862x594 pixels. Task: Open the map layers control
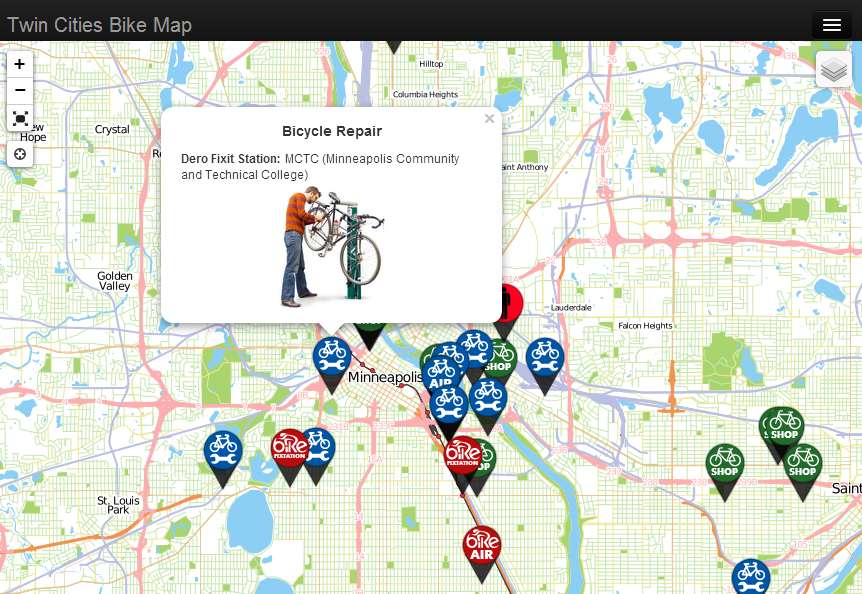pos(833,69)
